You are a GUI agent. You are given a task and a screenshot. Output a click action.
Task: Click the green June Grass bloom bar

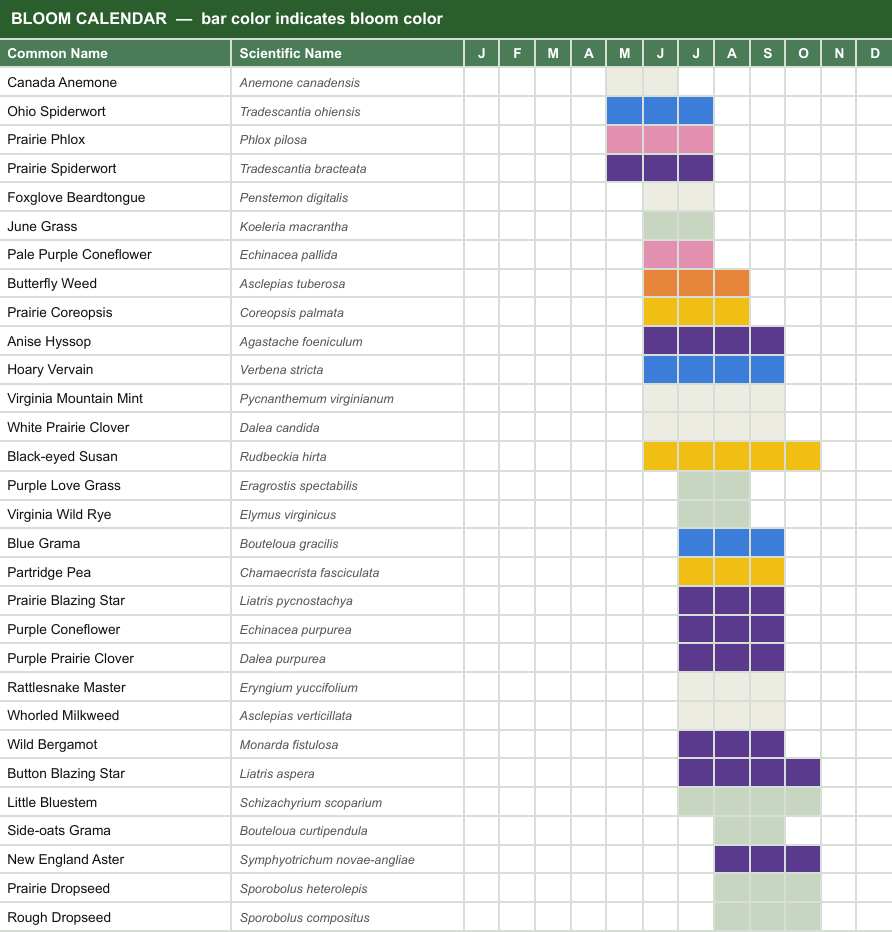tap(678, 226)
